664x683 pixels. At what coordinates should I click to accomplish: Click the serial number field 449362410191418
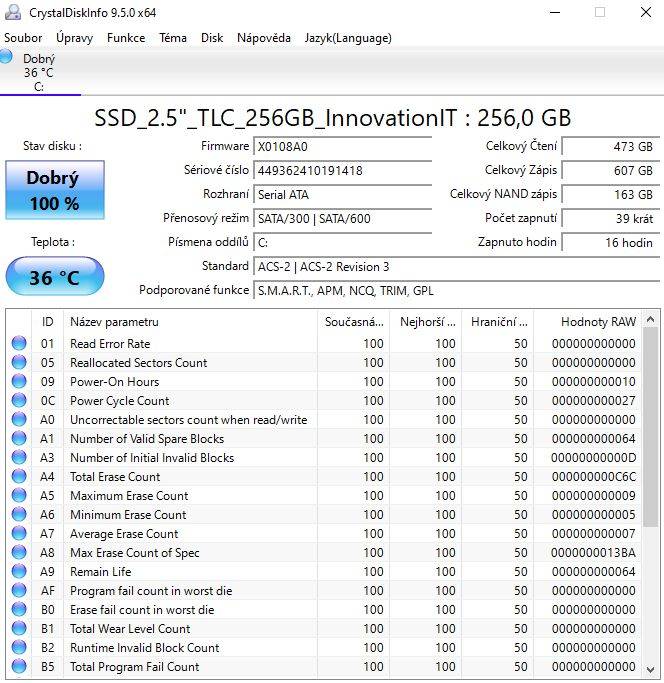pyautogui.click(x=342, y=170)
